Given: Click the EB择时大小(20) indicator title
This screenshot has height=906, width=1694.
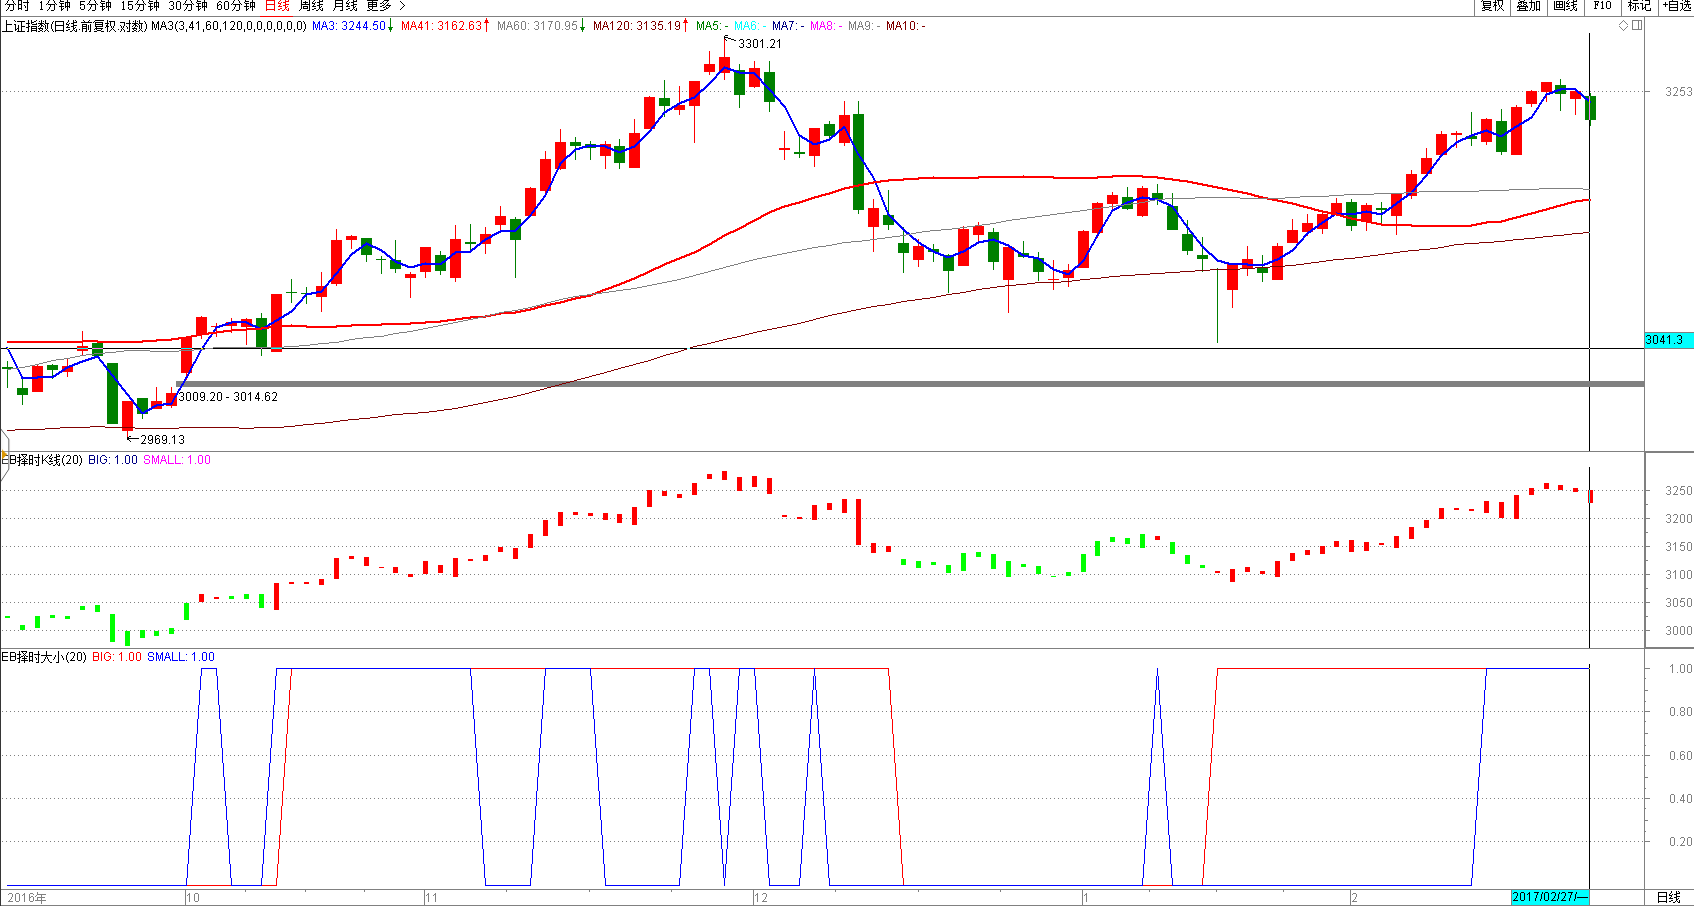Looking at the screenshot, I should [44, 657].
